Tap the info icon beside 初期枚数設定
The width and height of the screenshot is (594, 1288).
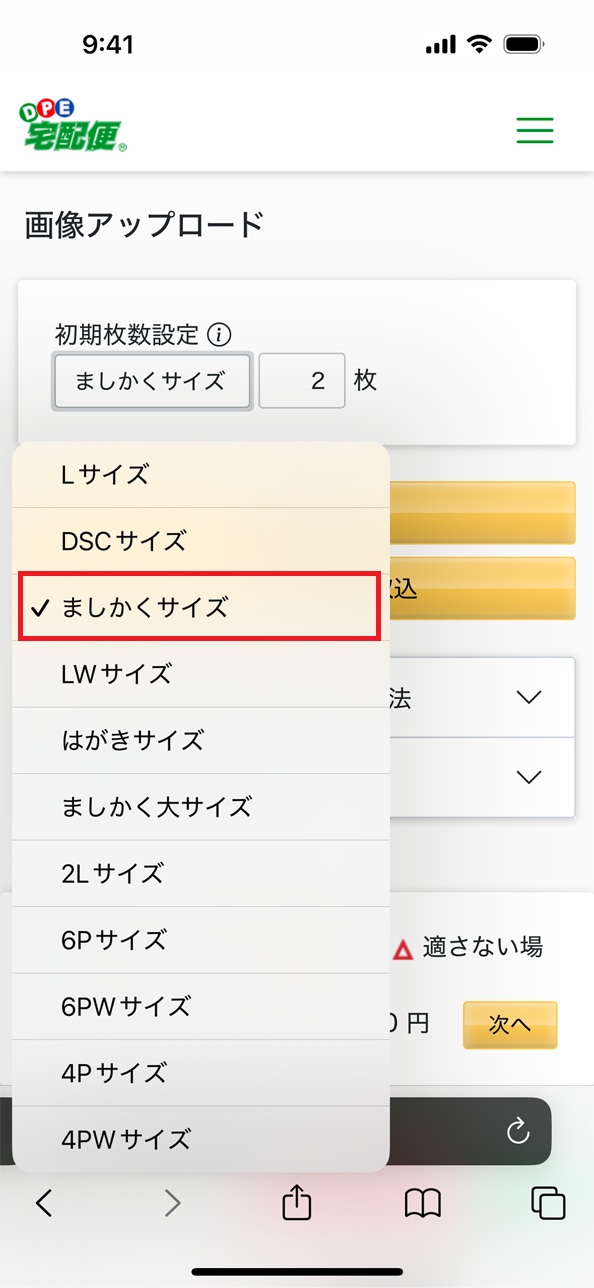[x=222, y=334]
